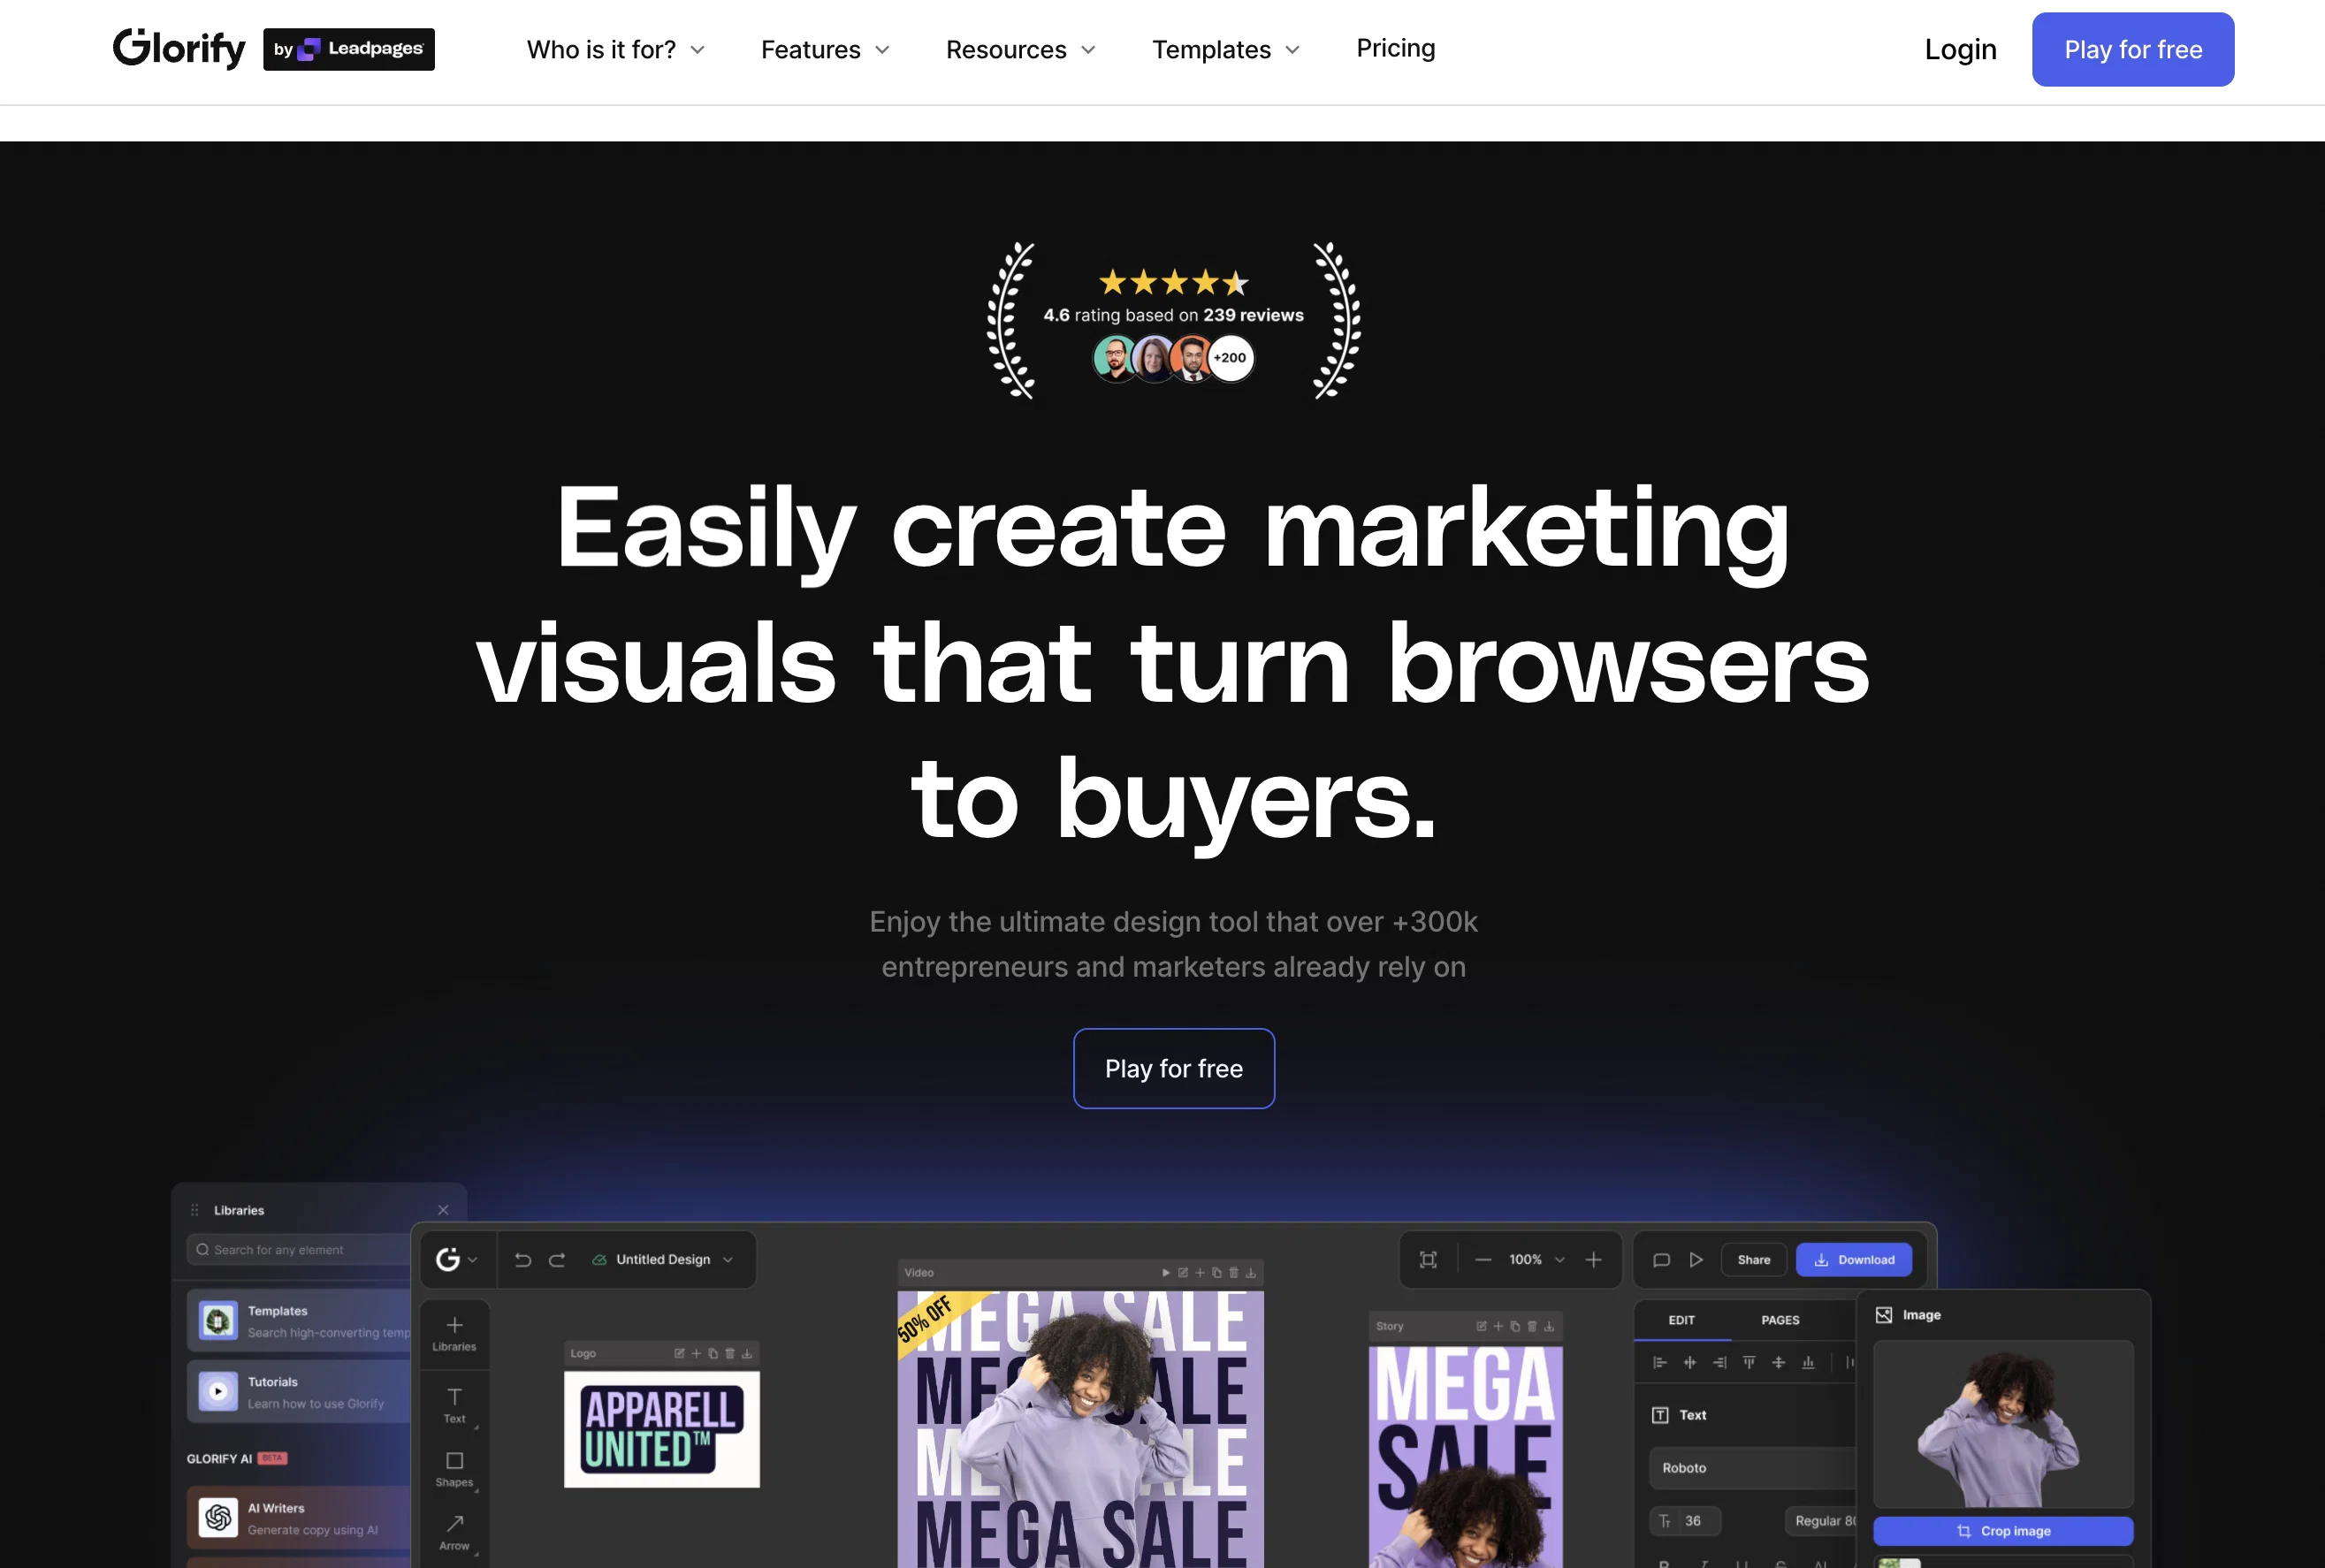Click the duplicate icon on the Logo frame
Screen dimensions: 2325x1568
tap(713, 1353)
